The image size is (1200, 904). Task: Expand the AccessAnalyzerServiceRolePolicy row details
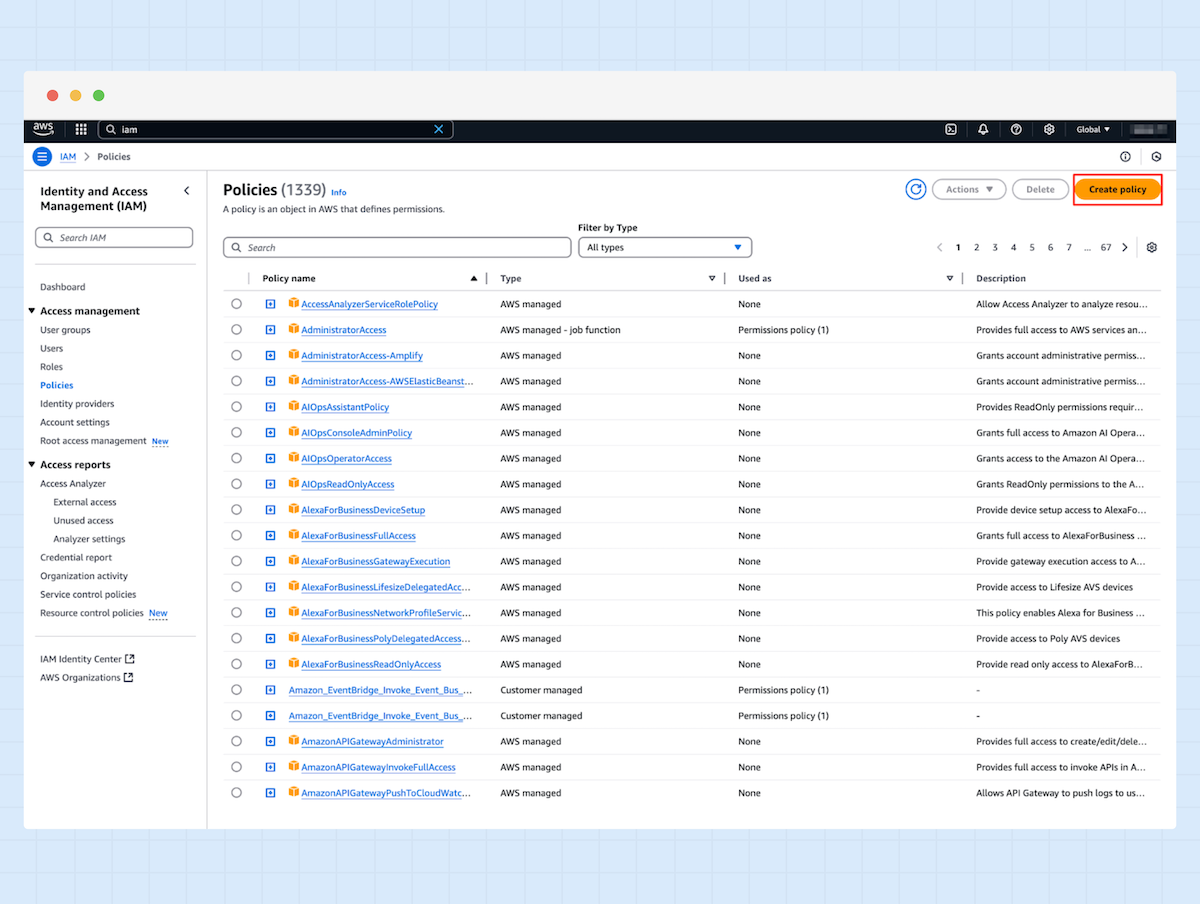click(x=270, y=304)
